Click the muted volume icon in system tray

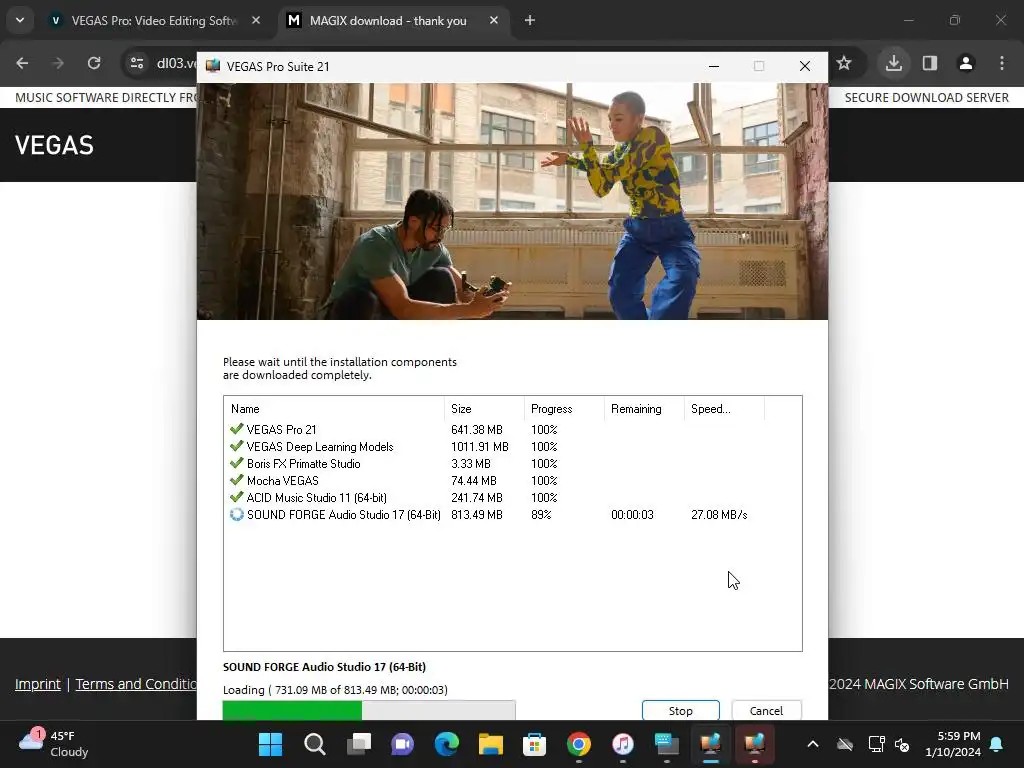(902, 744)
